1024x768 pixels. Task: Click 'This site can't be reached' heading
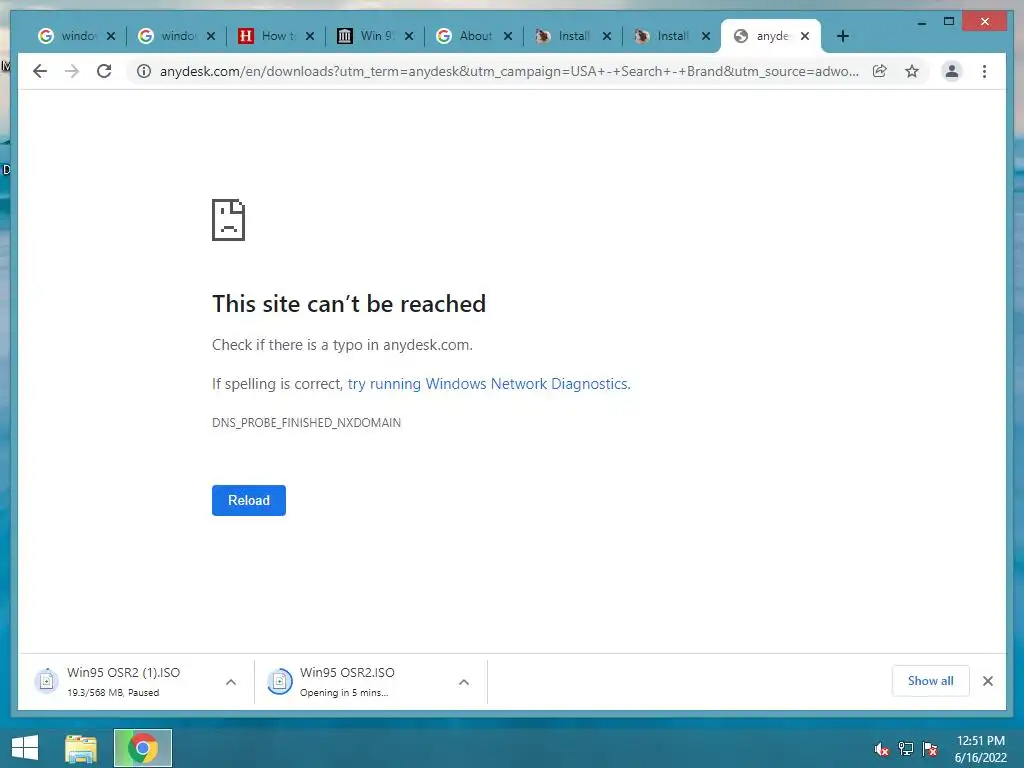pyautogui.click(x=349, y=304)
